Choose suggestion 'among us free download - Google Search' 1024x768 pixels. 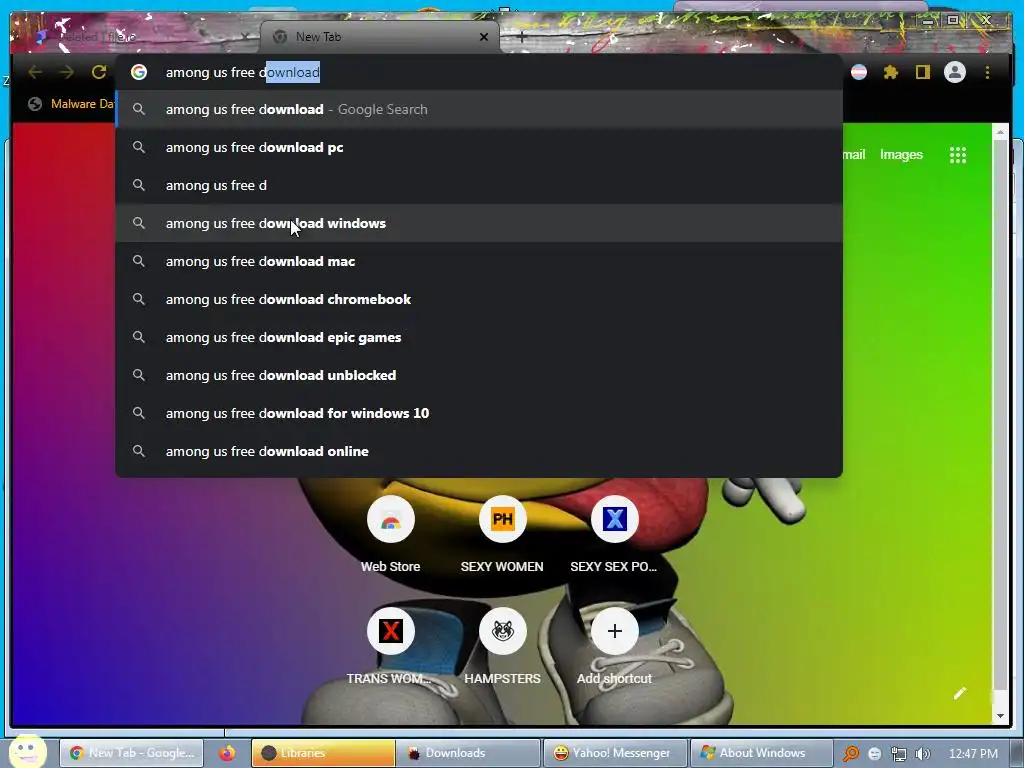pyautogui.click(x=479, y=110)
